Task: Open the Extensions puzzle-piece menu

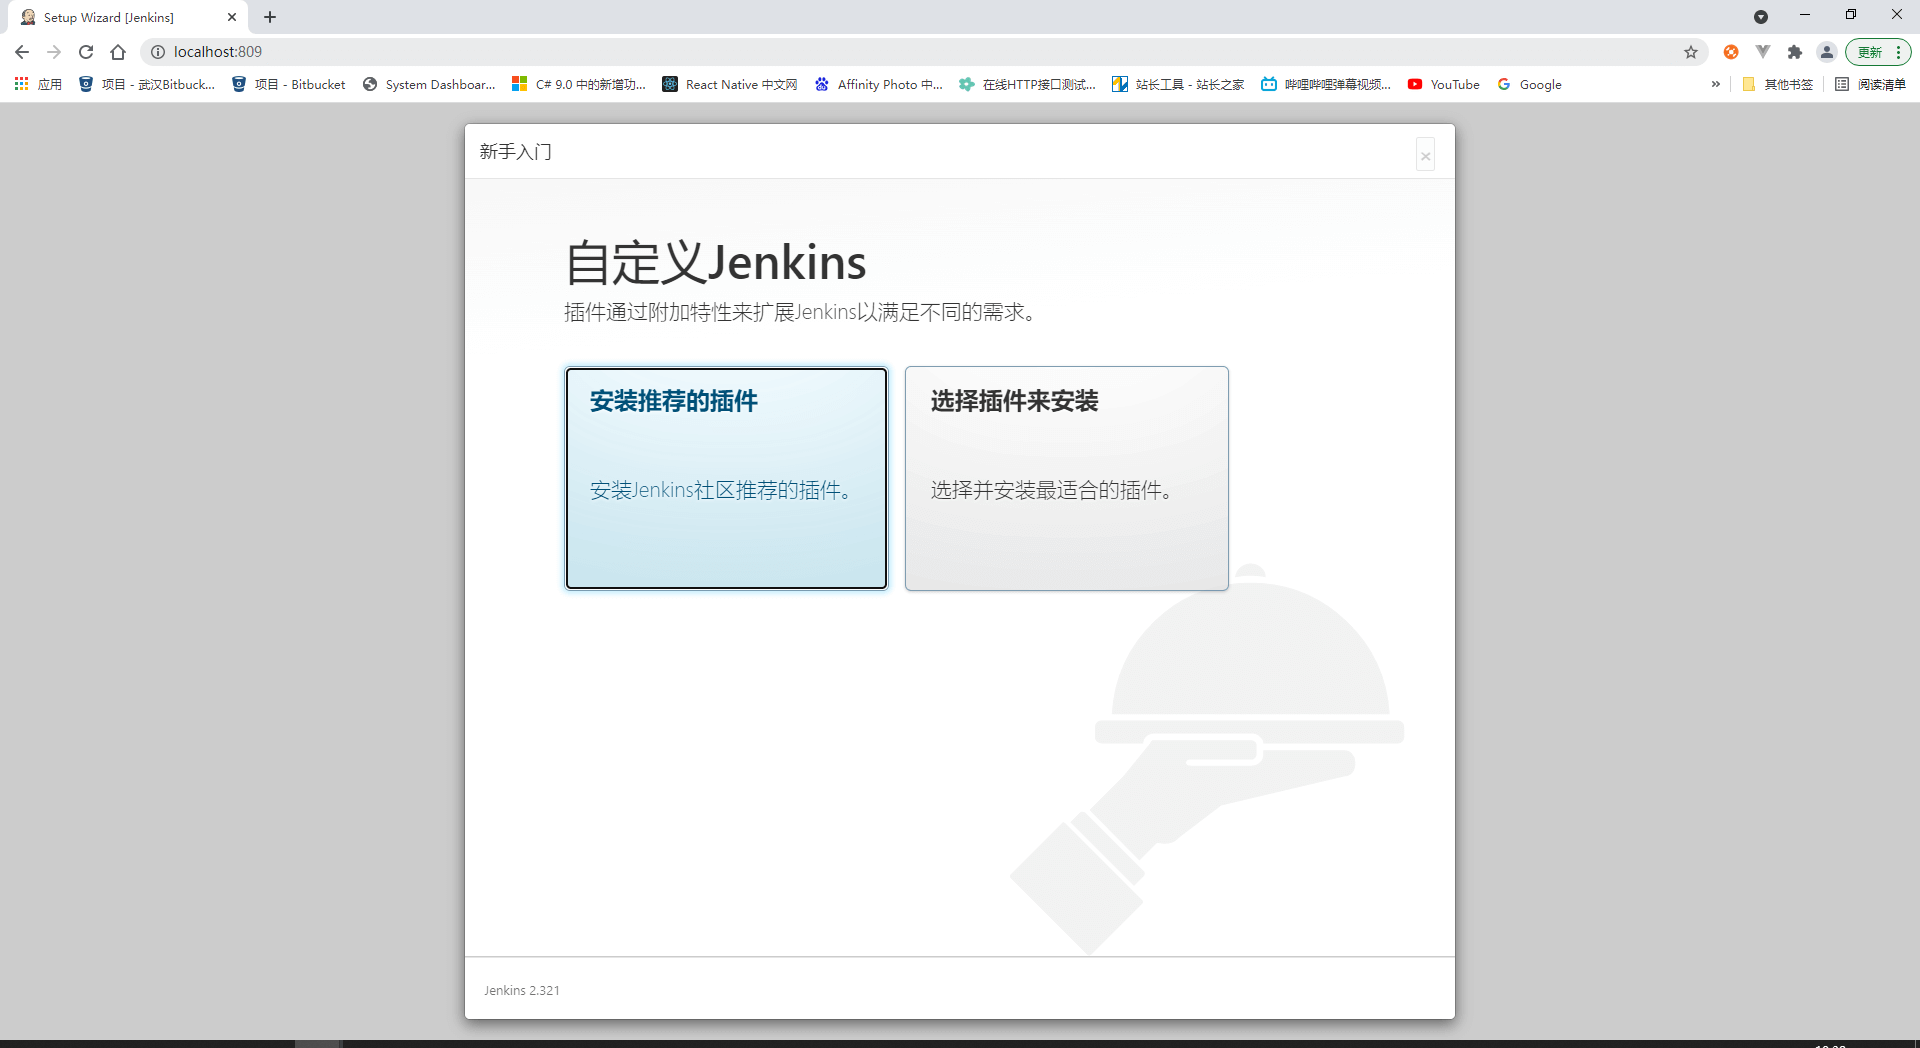Action: coord(1795,52)
